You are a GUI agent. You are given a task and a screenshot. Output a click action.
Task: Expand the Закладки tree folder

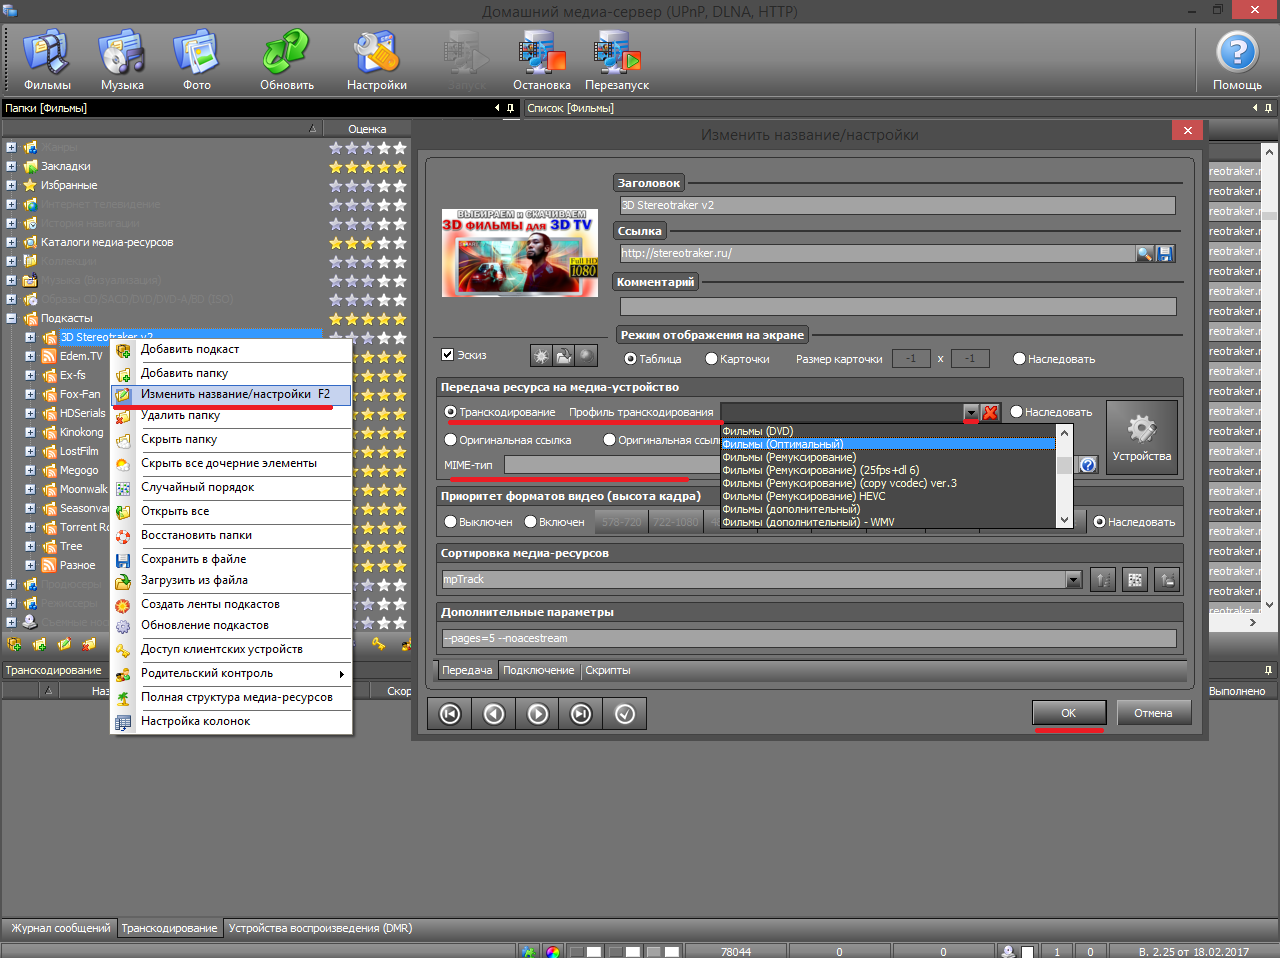11,166
